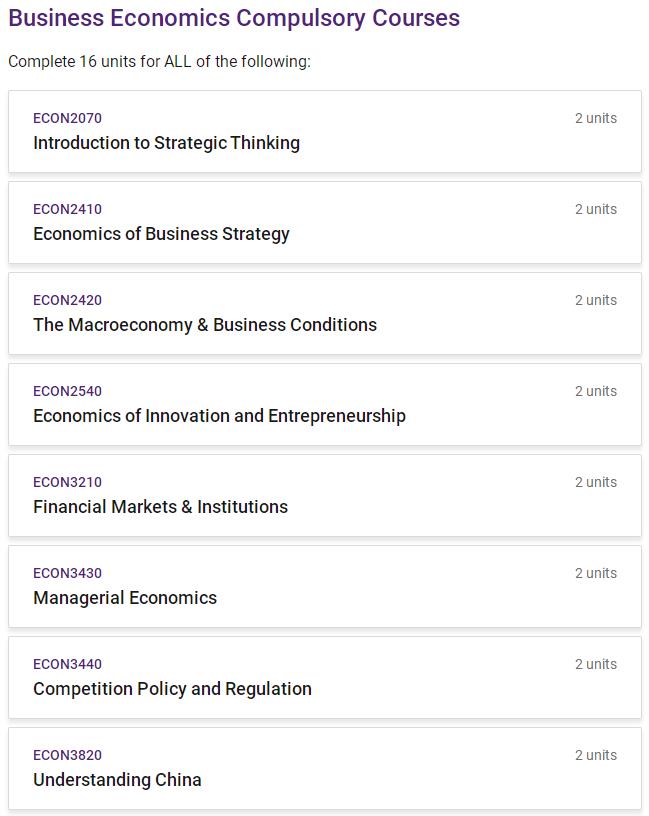Select the Understanding China course
The width and height of the screenshot is (649, 816).
(x=117, y=780)
